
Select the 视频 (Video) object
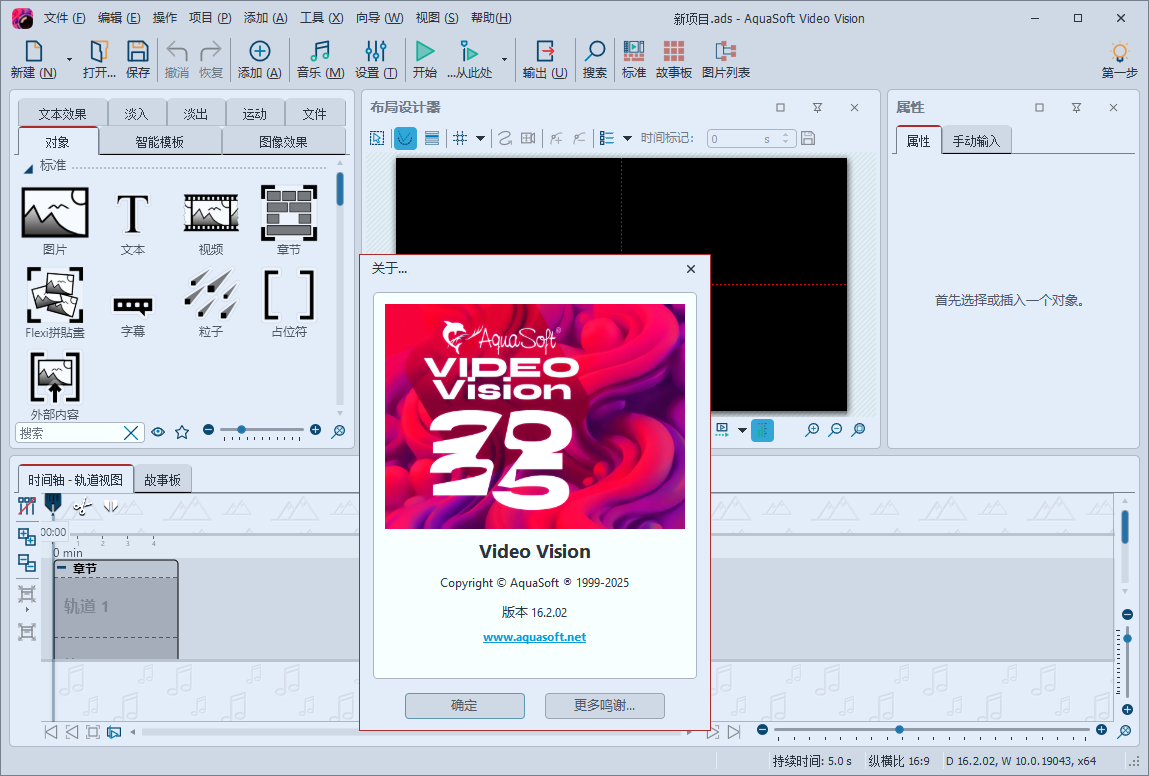coord(211,220)
